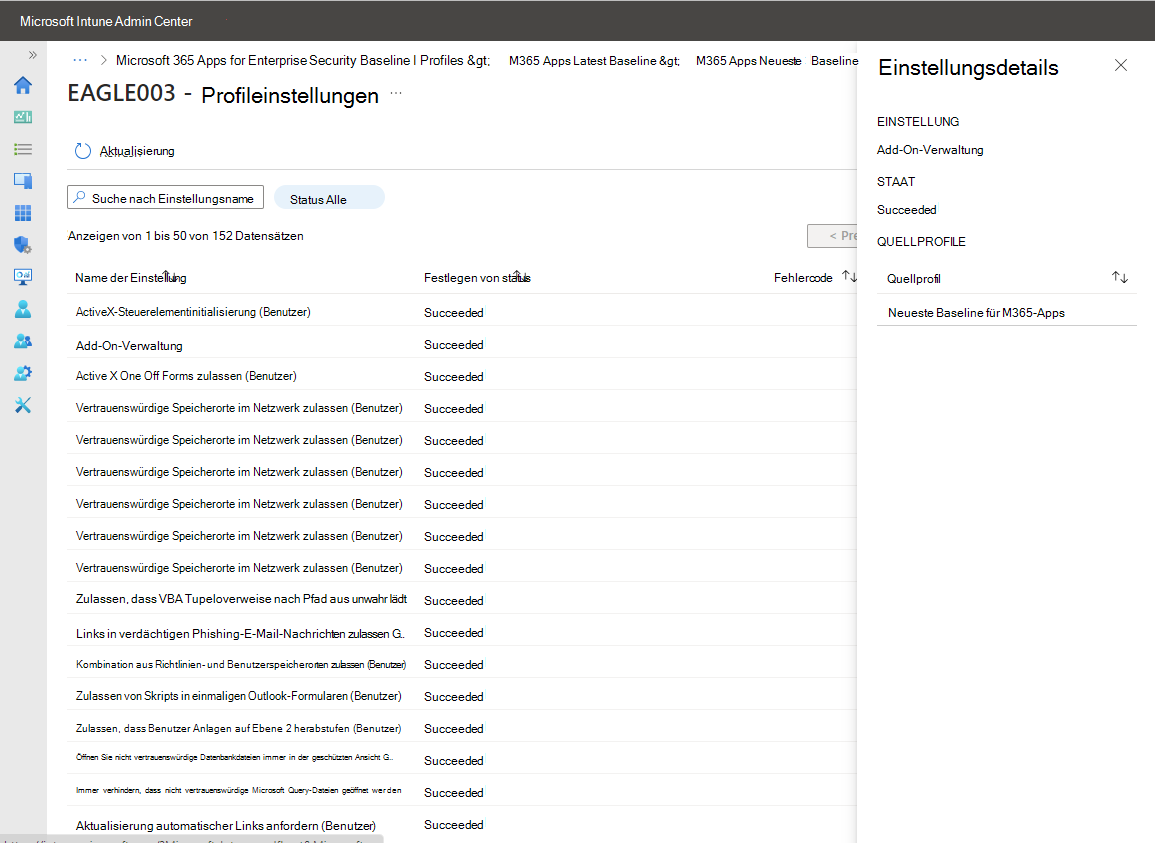This screenshot has width=1155, height=843.
Task: Expand collapsed breadcrumb ellipsis
Action: [80, 60]
